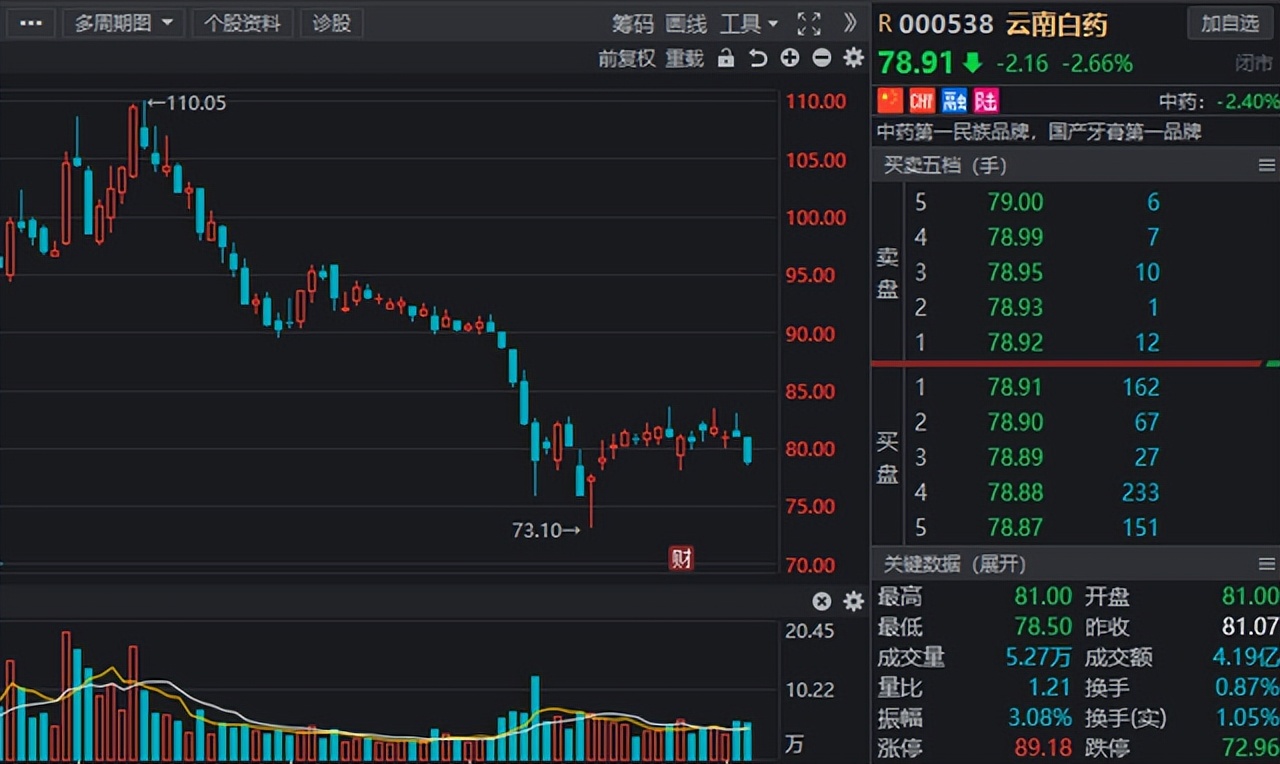The width and height of the screenshot is (1280, 764).
Task: Open the ellipsis menu at top left
Action: point(30,22)
